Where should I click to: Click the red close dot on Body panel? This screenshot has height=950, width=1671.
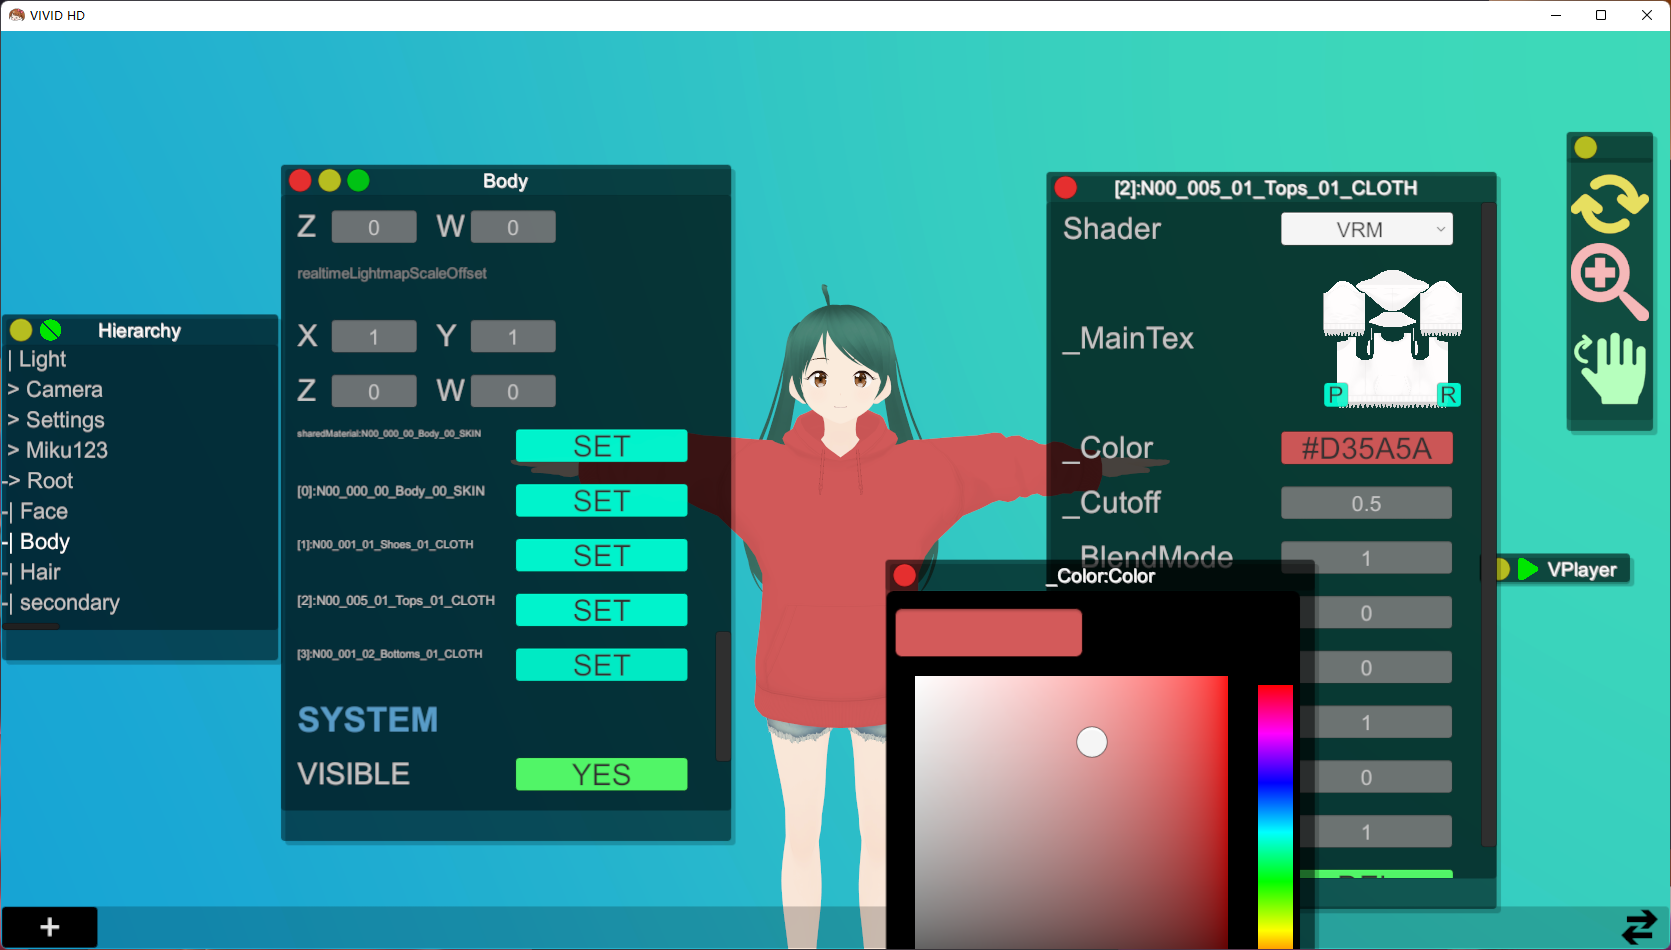click(x=300, y=181)
